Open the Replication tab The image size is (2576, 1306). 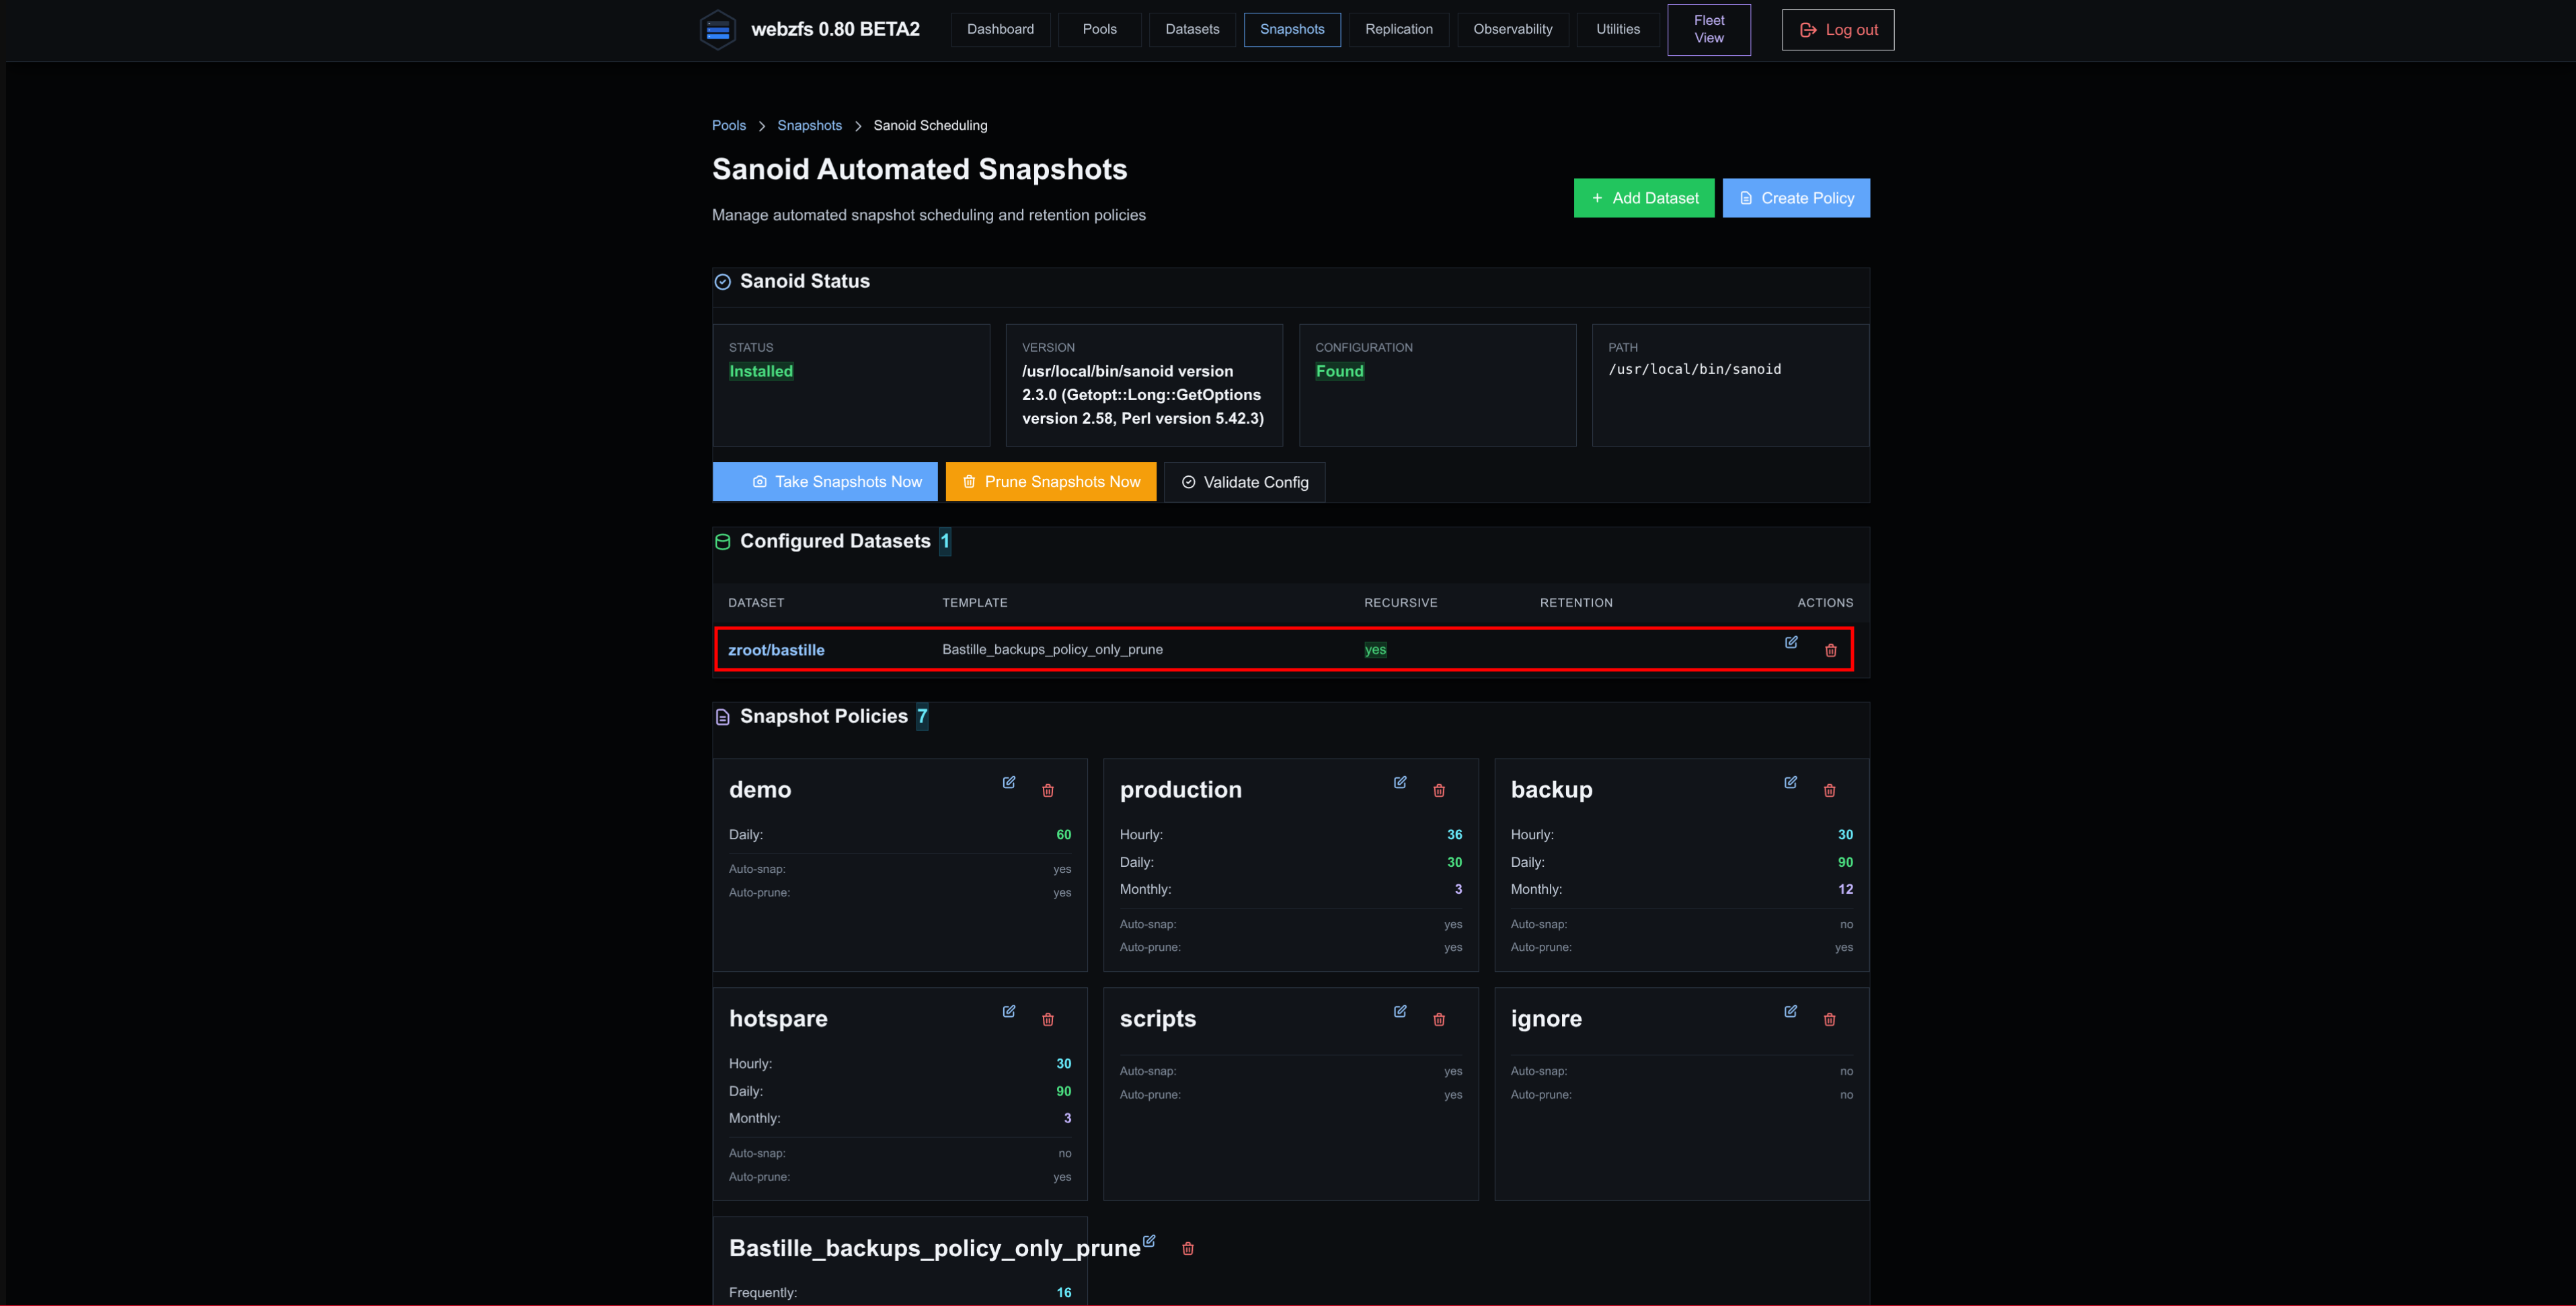click(1399, 29)
